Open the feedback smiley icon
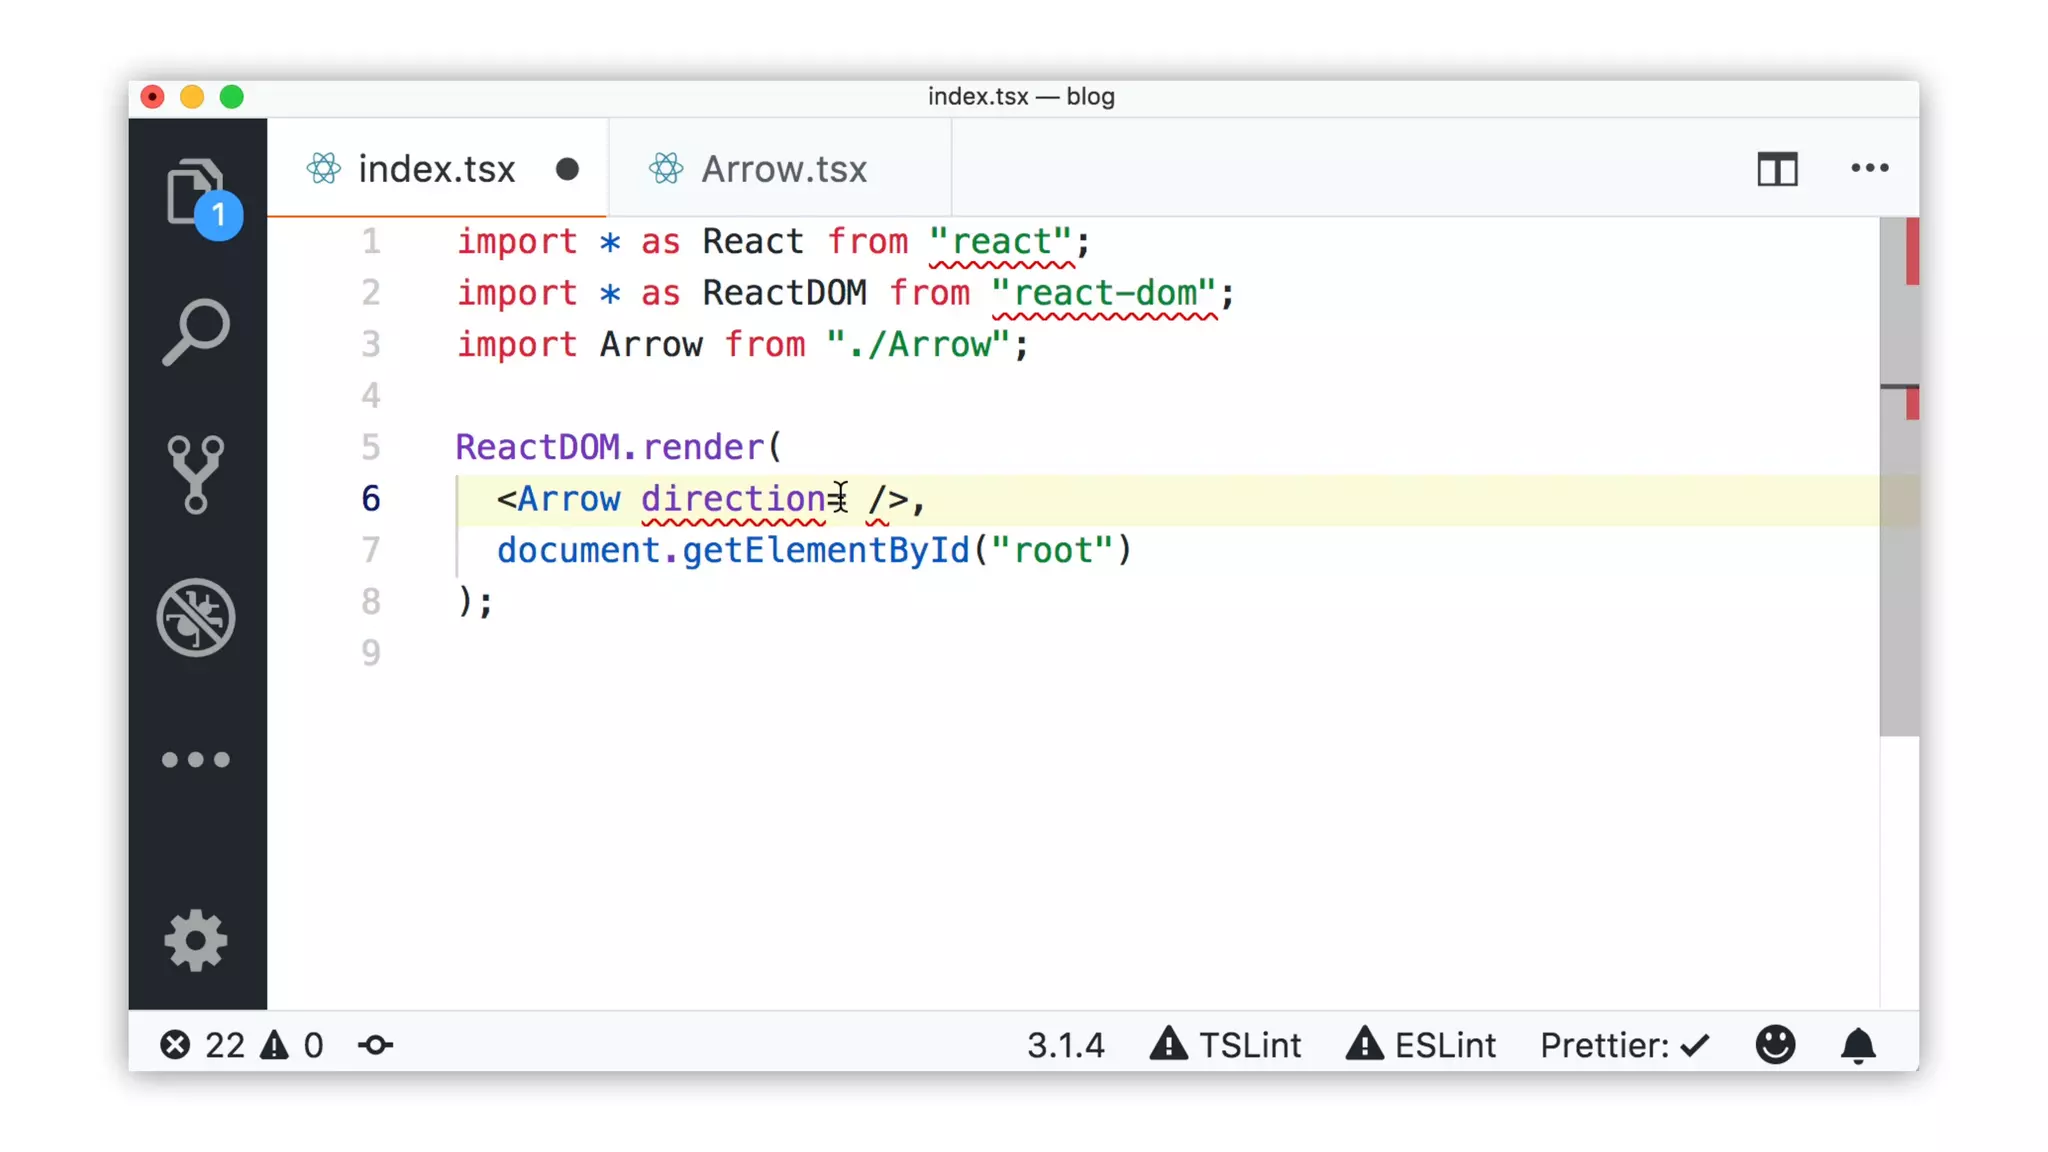 pyautogui.click(x=1775, y=1045)
